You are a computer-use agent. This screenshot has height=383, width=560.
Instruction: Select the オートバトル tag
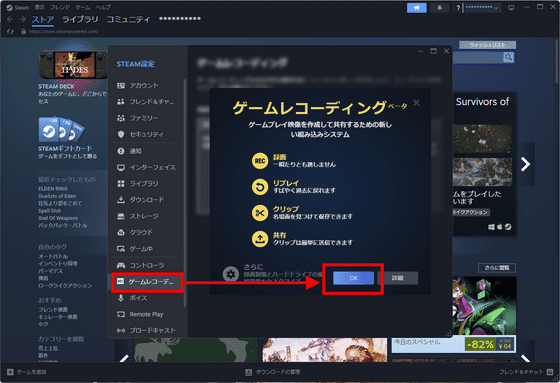pyautogui.click(x=53, y=256)
